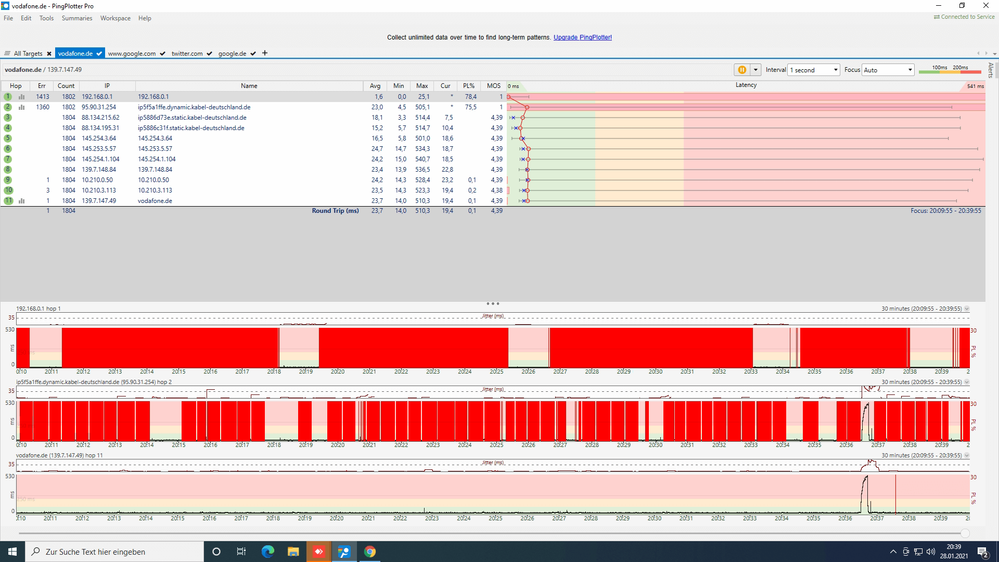Follow the Upgrade PingPlotter! link
This screenshot has width=999, height=562.
click(x=582, y=38)
